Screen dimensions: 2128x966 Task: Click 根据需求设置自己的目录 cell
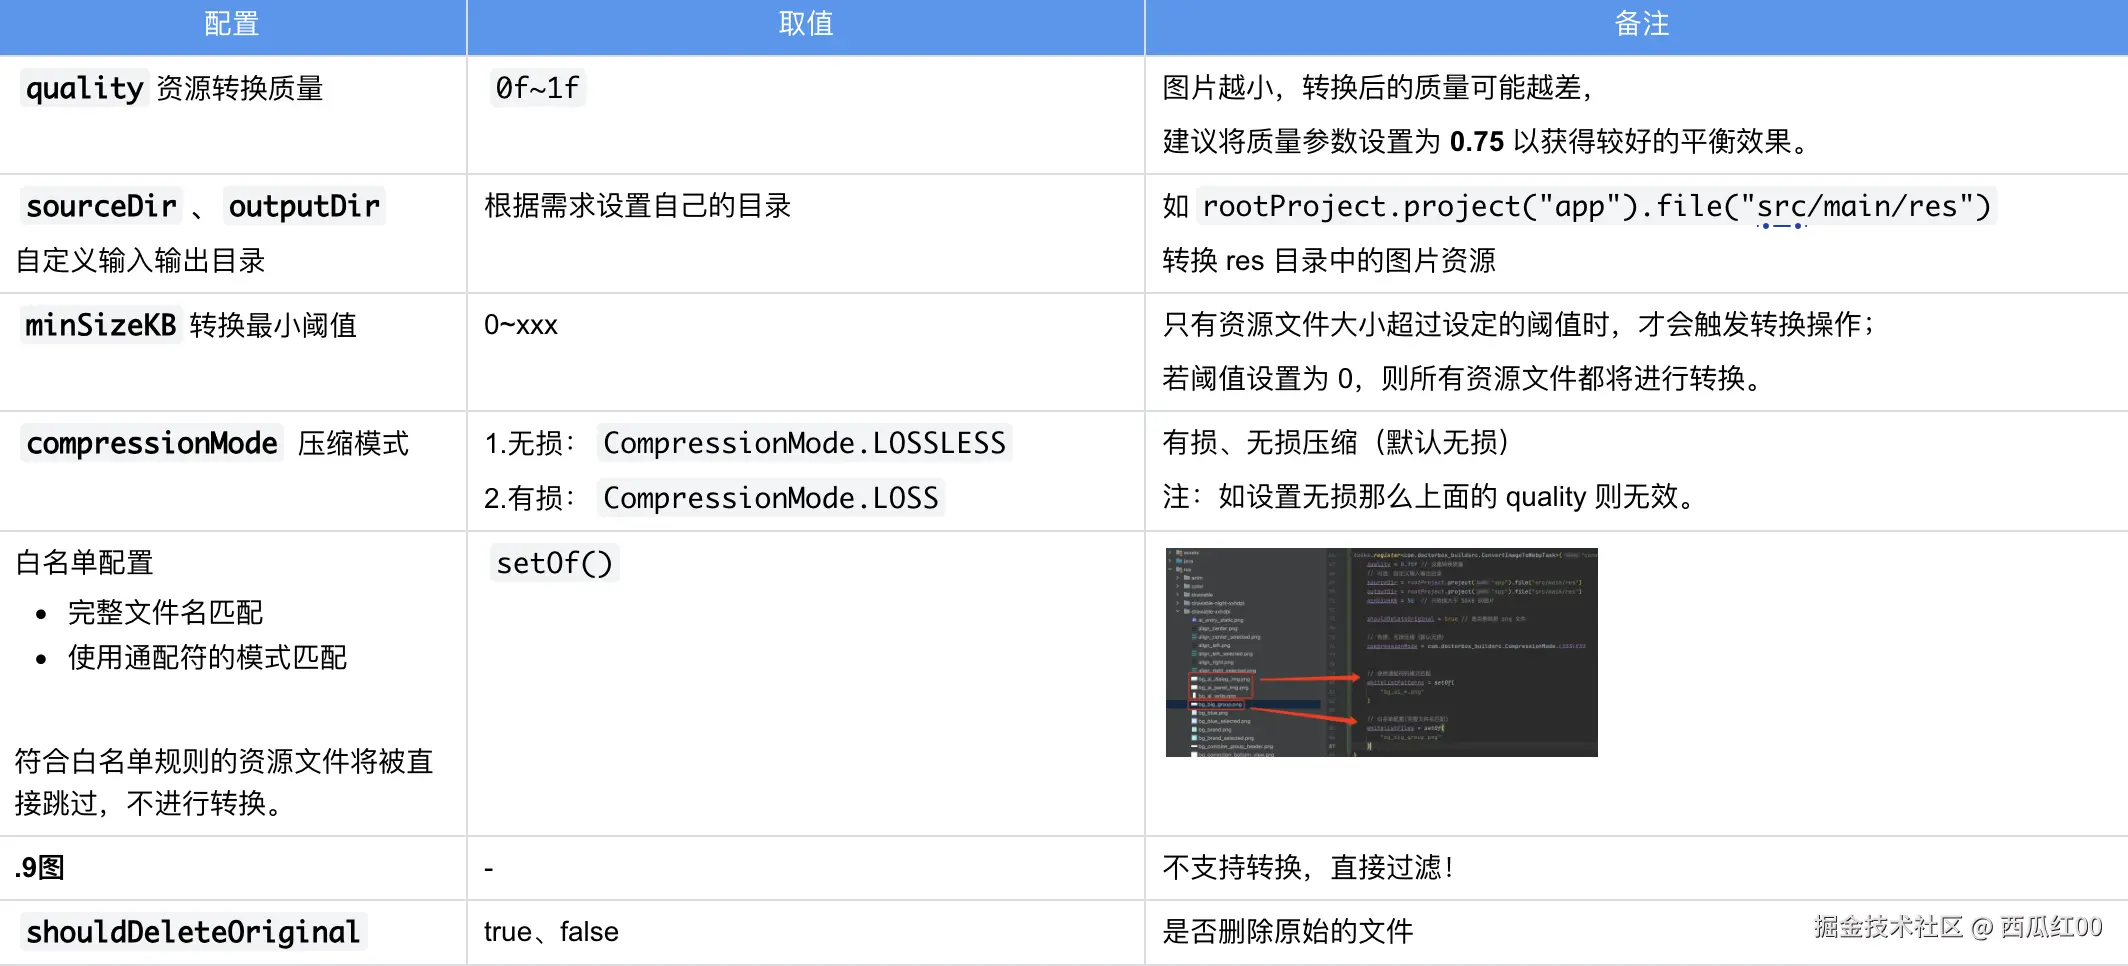click(638, 206)
